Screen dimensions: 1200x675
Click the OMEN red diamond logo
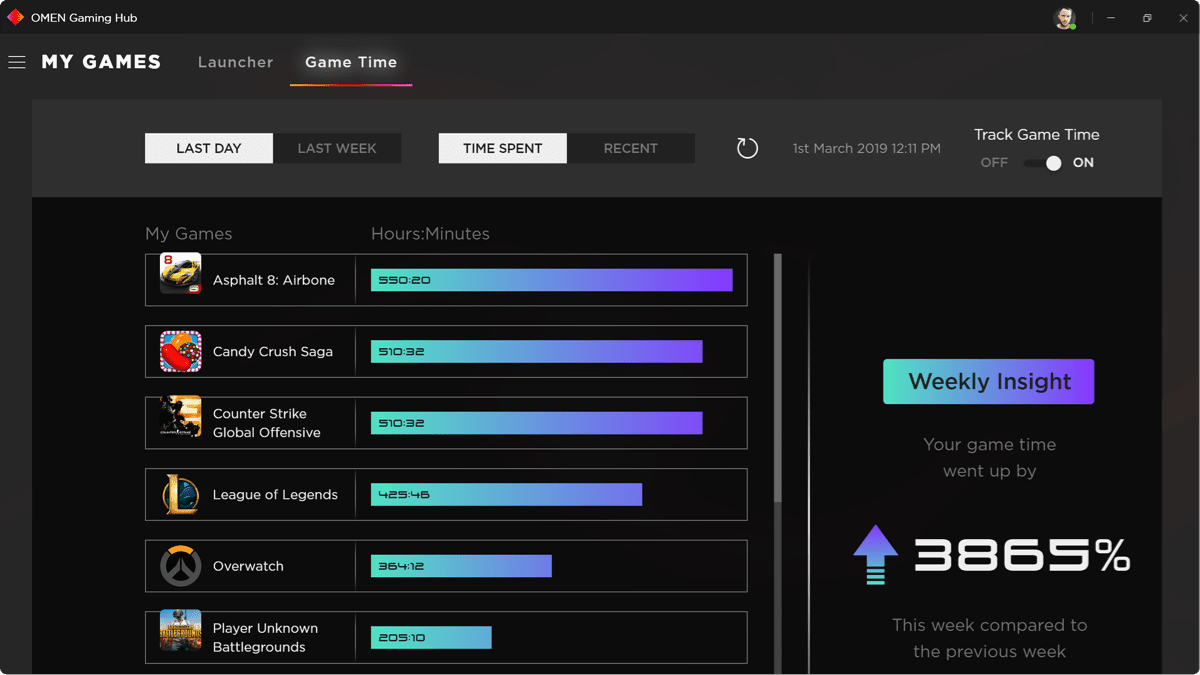point(15,17)
